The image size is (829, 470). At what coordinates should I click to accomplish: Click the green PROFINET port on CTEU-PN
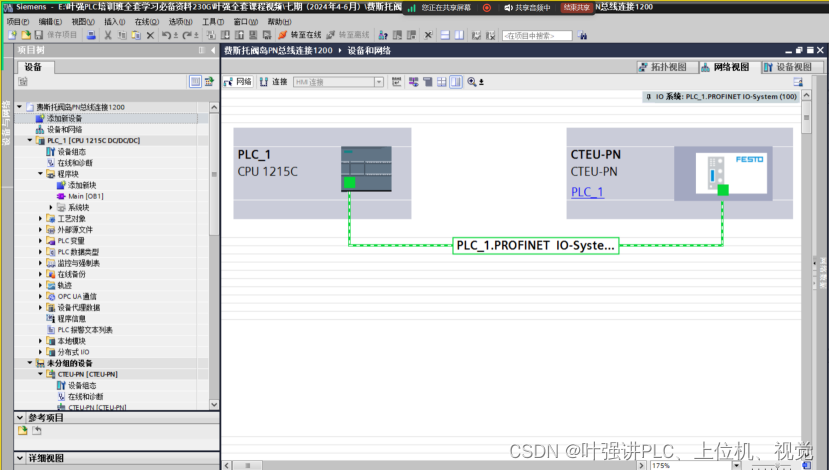[723, 190]
